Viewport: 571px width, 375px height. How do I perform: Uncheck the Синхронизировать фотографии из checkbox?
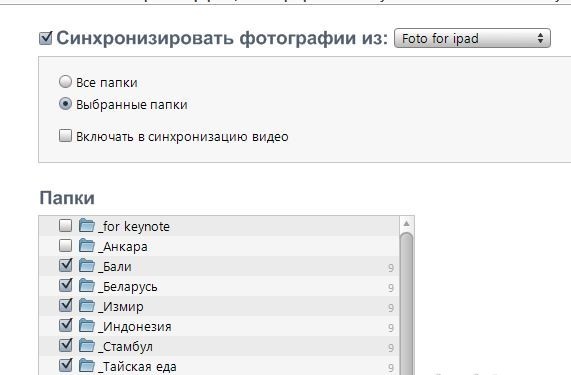(x=46, y=38)
